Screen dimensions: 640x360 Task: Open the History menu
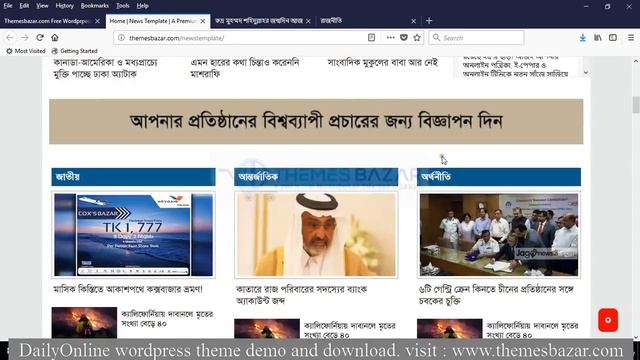pyautogui.click(x=64, y=6)
